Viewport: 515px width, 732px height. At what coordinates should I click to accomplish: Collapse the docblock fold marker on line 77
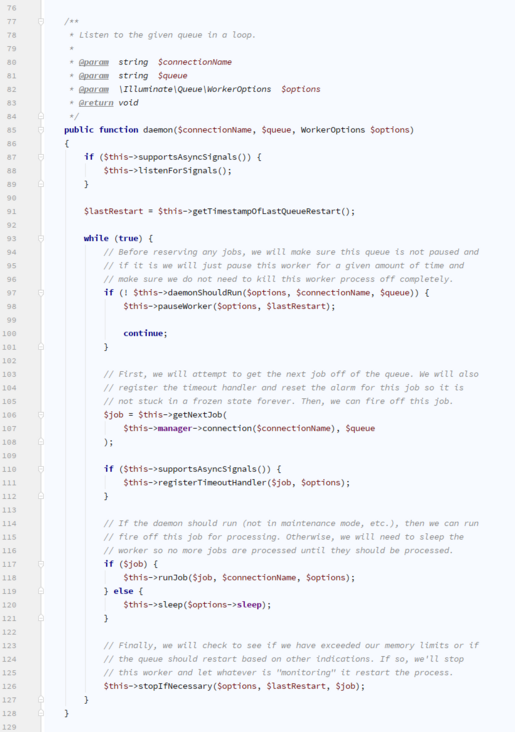[x=41, y=21]
